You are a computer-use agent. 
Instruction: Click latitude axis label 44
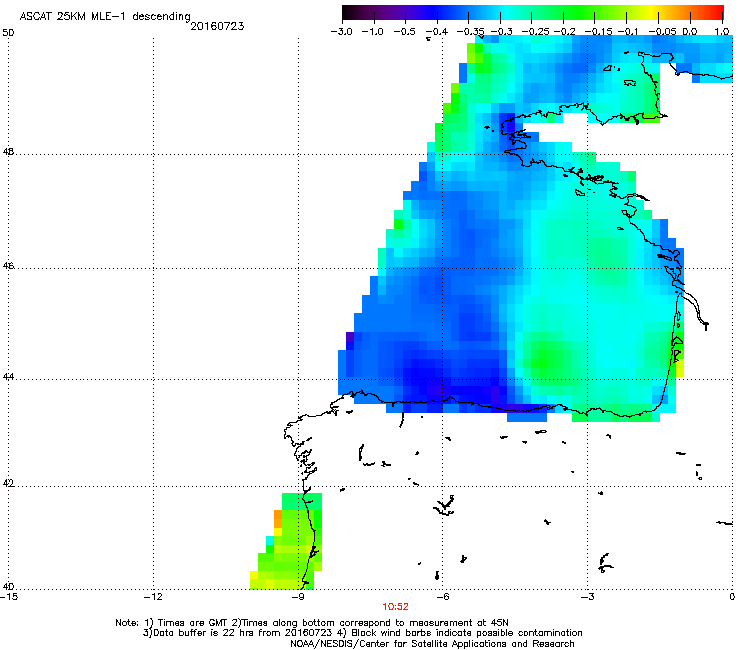coord(8,377)
